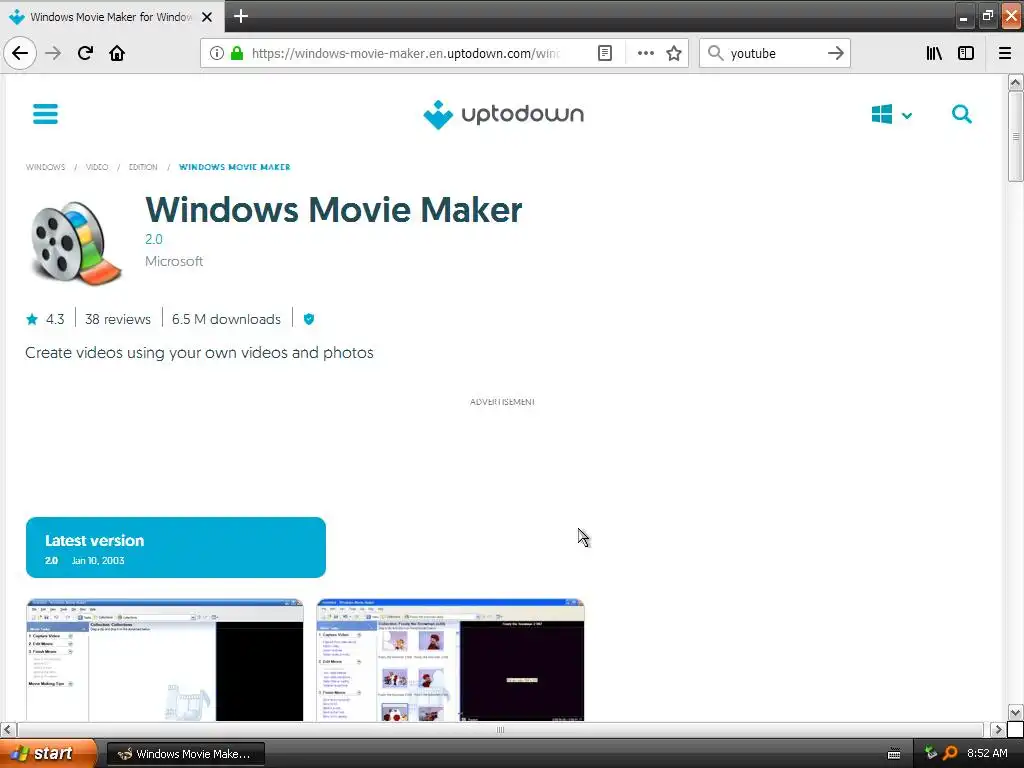Click the orange magnifier tray icon
This screenshot has height=768, width=1024.
click(x=950, y=754)
